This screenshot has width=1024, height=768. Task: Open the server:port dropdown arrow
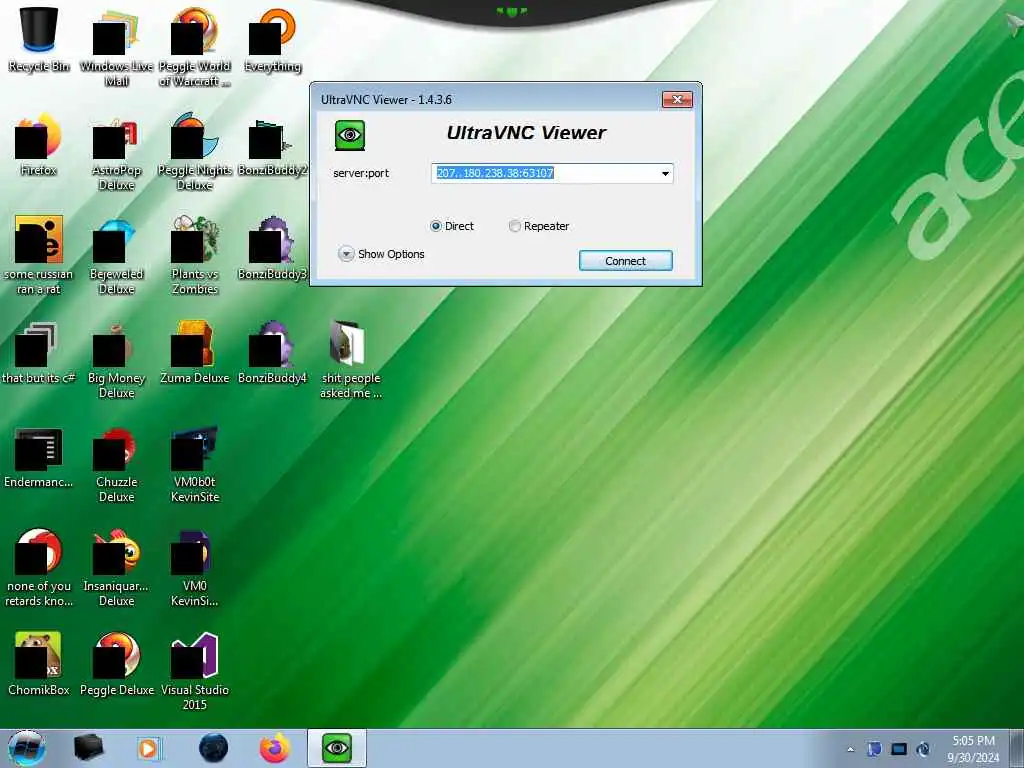point(665,174)
